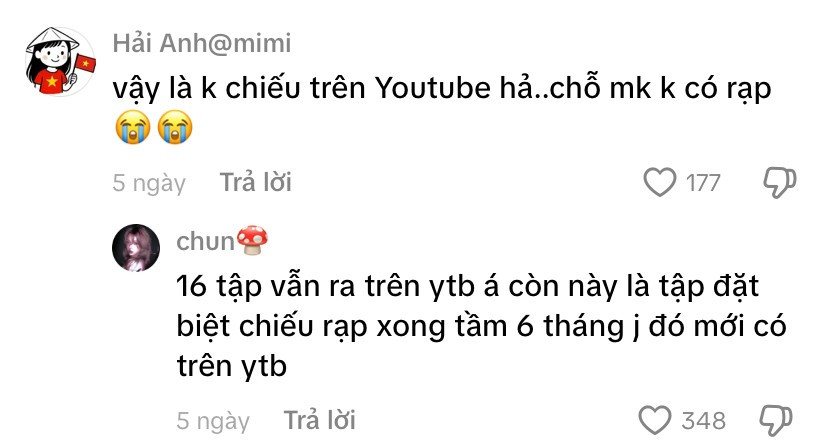
Task: Click Trả lời under chun's reply
Action: 319,420
